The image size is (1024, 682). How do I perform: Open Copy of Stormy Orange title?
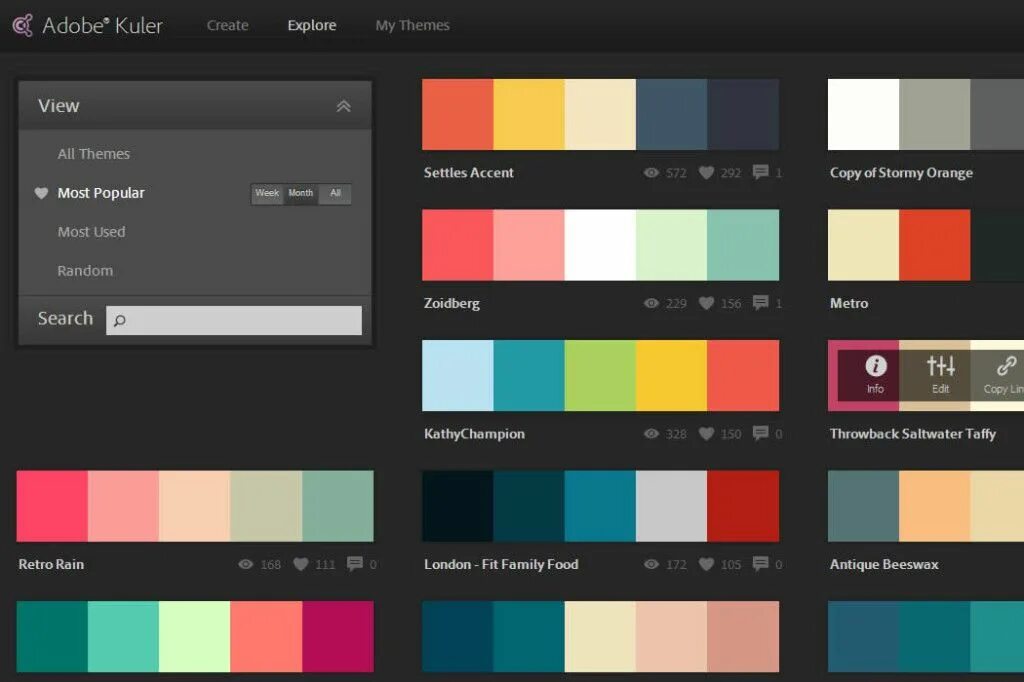pyautogui.click(x=901, y=172)
